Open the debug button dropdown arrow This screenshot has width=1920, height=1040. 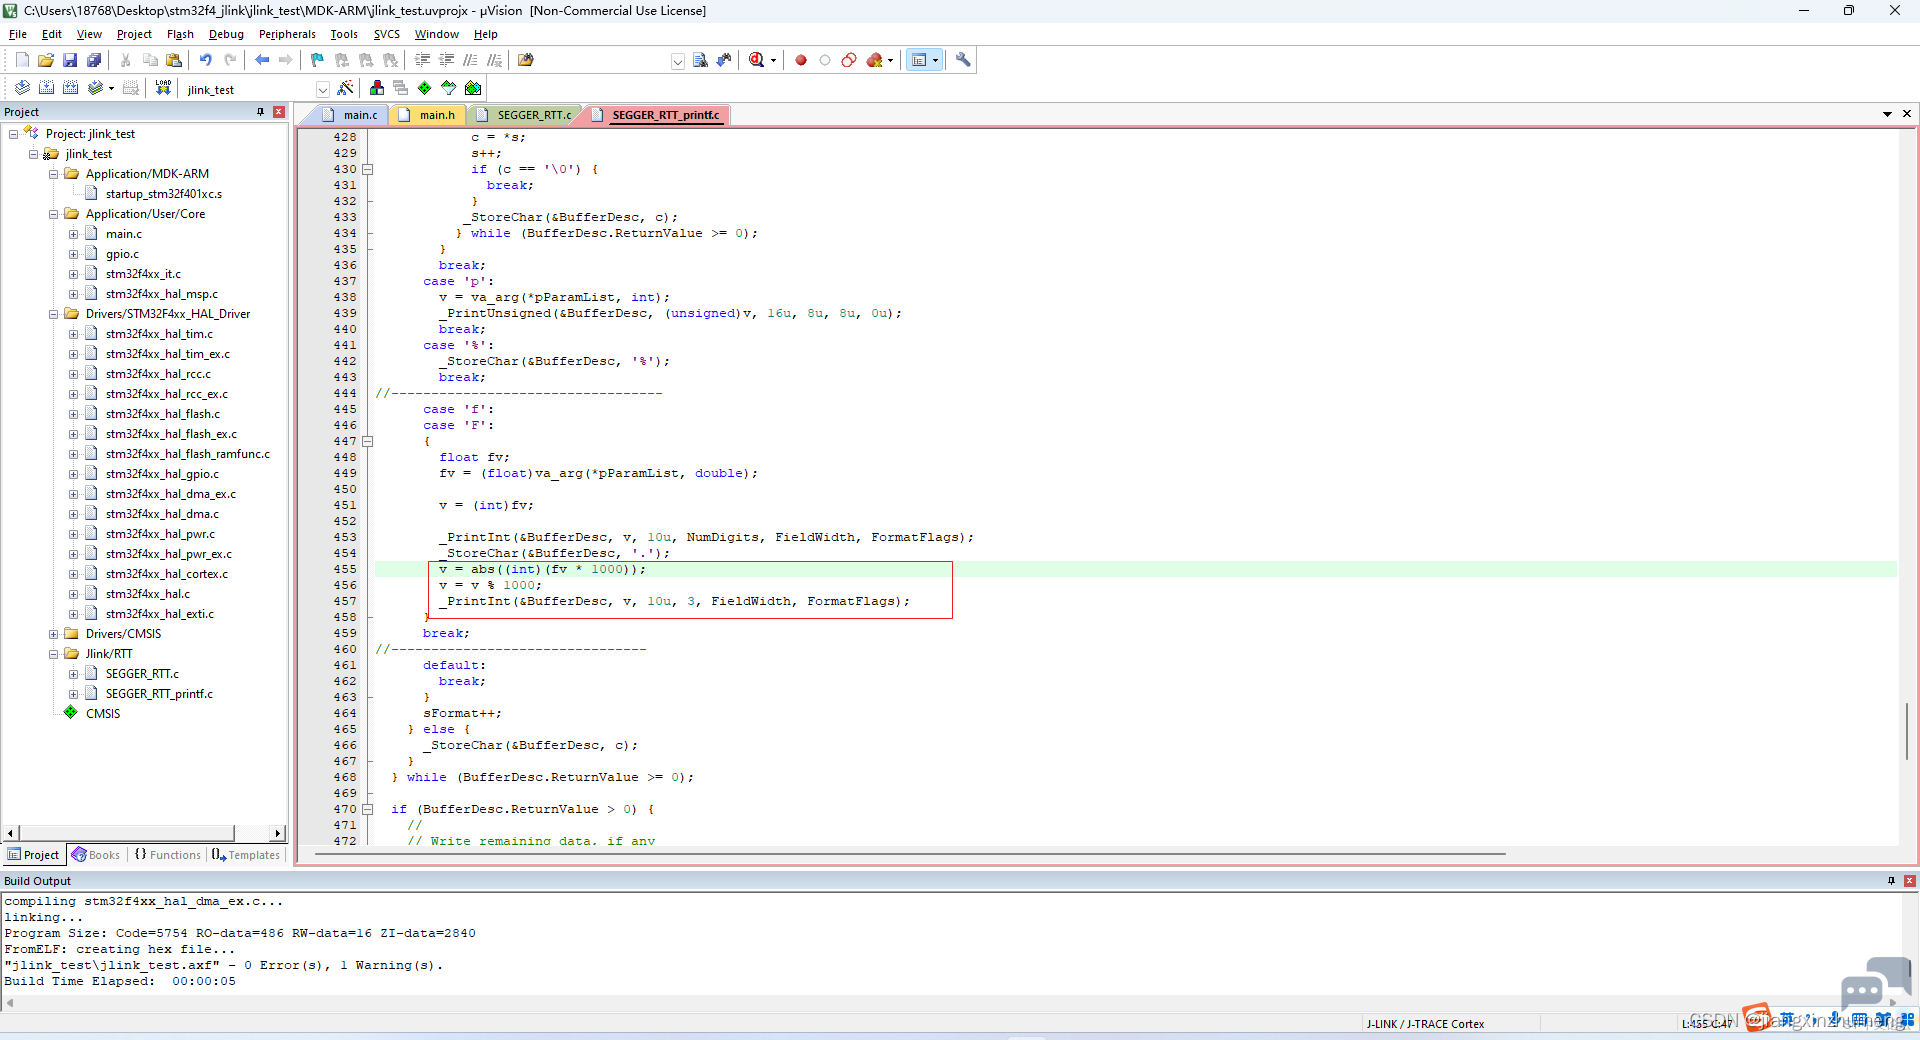point(773,61)
